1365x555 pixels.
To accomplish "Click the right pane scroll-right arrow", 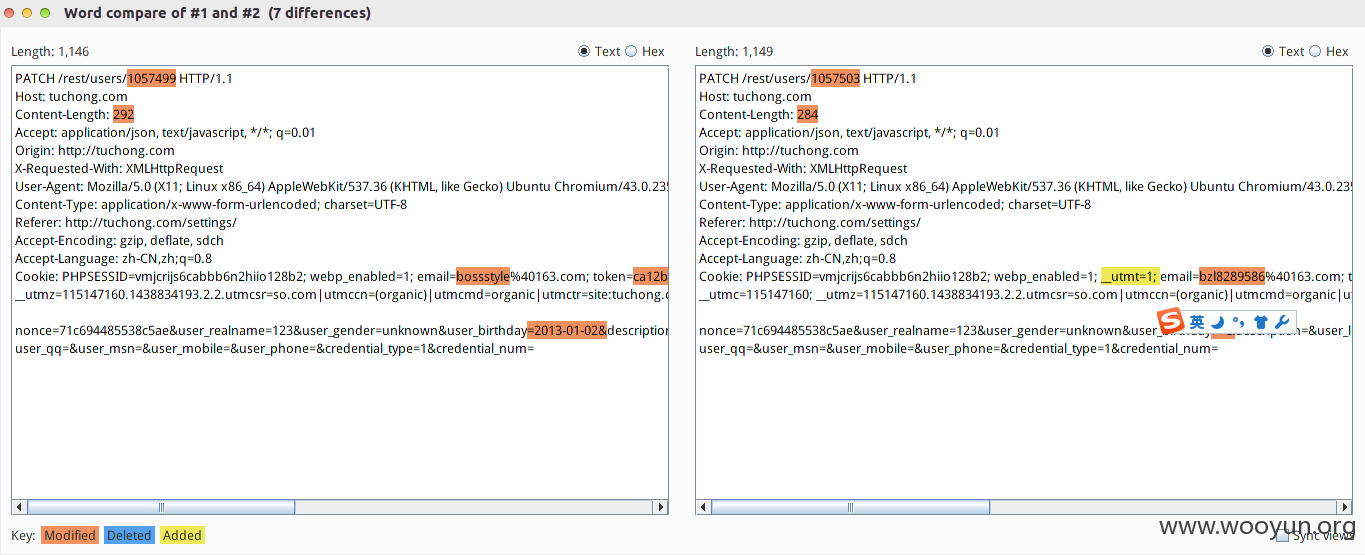I will [1344, 507].
